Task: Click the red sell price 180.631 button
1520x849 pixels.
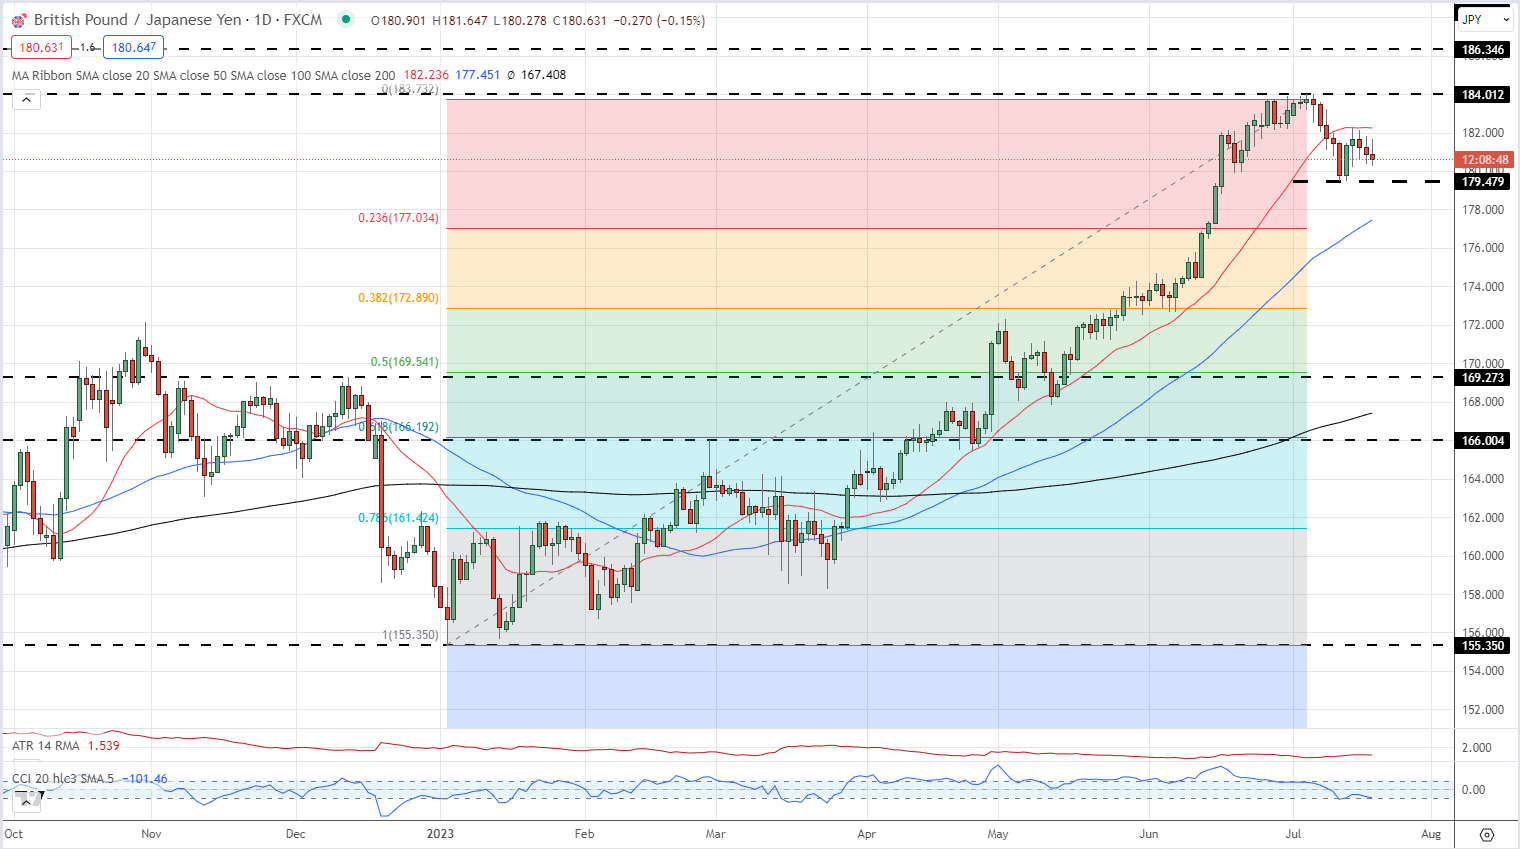Action: click(x=41, y=47)
